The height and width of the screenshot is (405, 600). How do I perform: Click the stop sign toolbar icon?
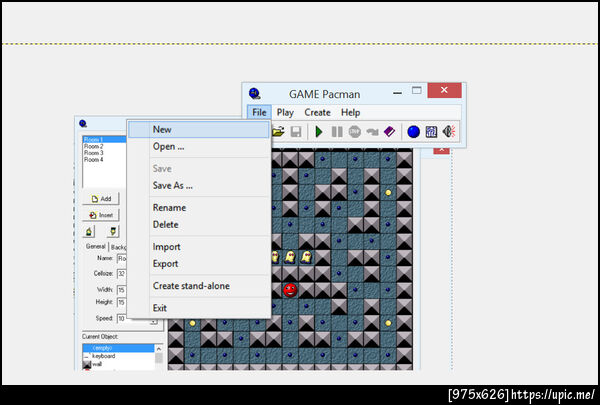click(355, 132)
